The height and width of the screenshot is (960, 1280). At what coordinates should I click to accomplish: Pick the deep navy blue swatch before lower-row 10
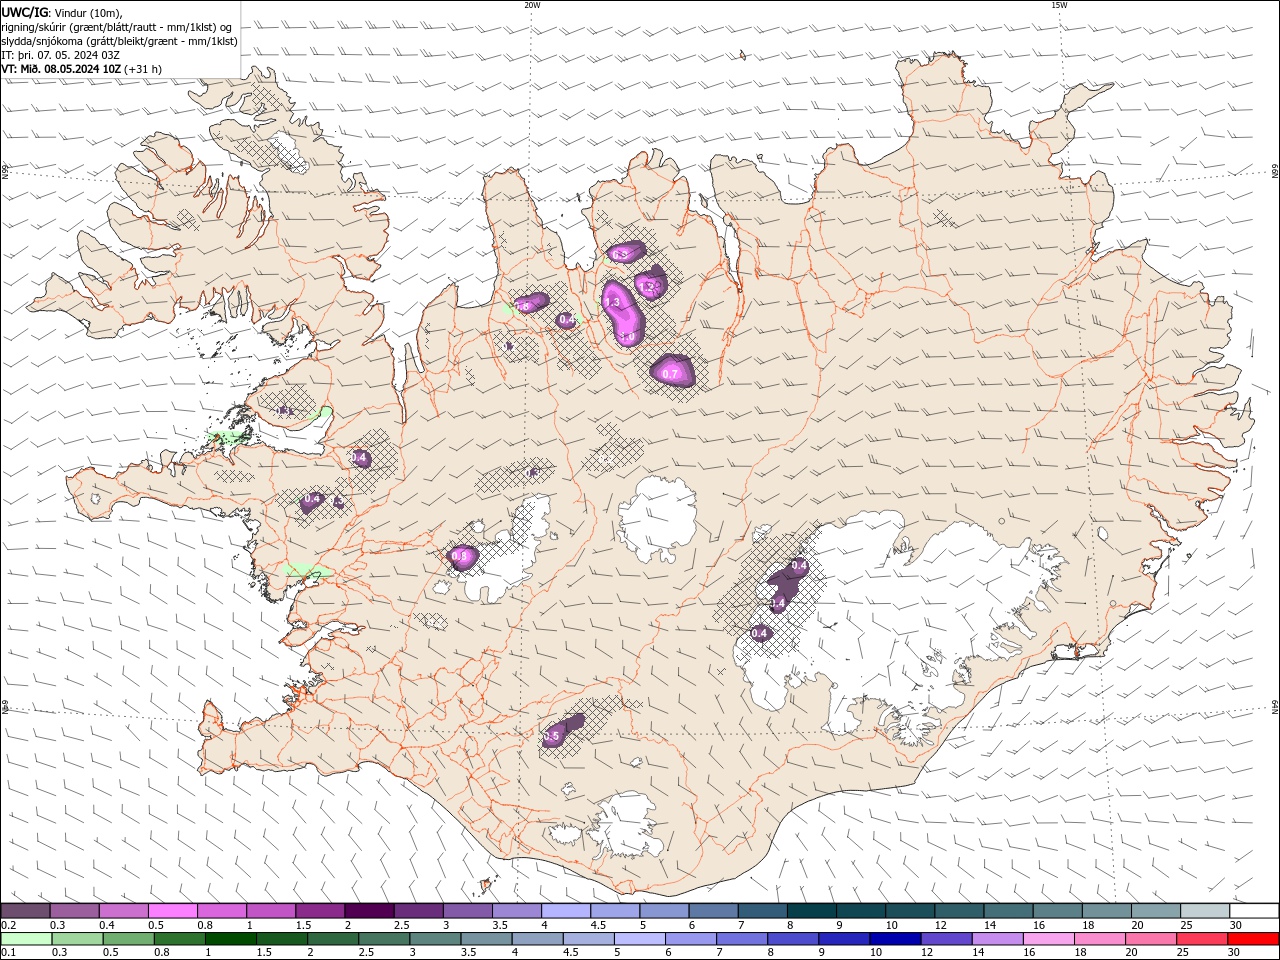[893, 939]
